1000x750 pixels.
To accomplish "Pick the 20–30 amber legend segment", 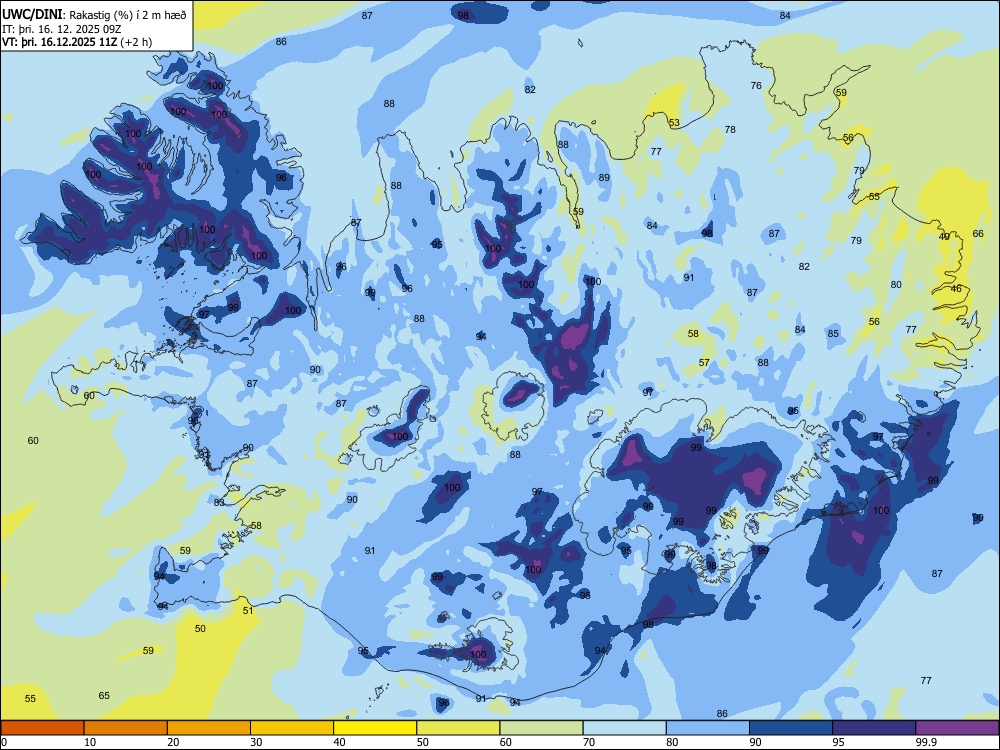I will coord(209,728).
